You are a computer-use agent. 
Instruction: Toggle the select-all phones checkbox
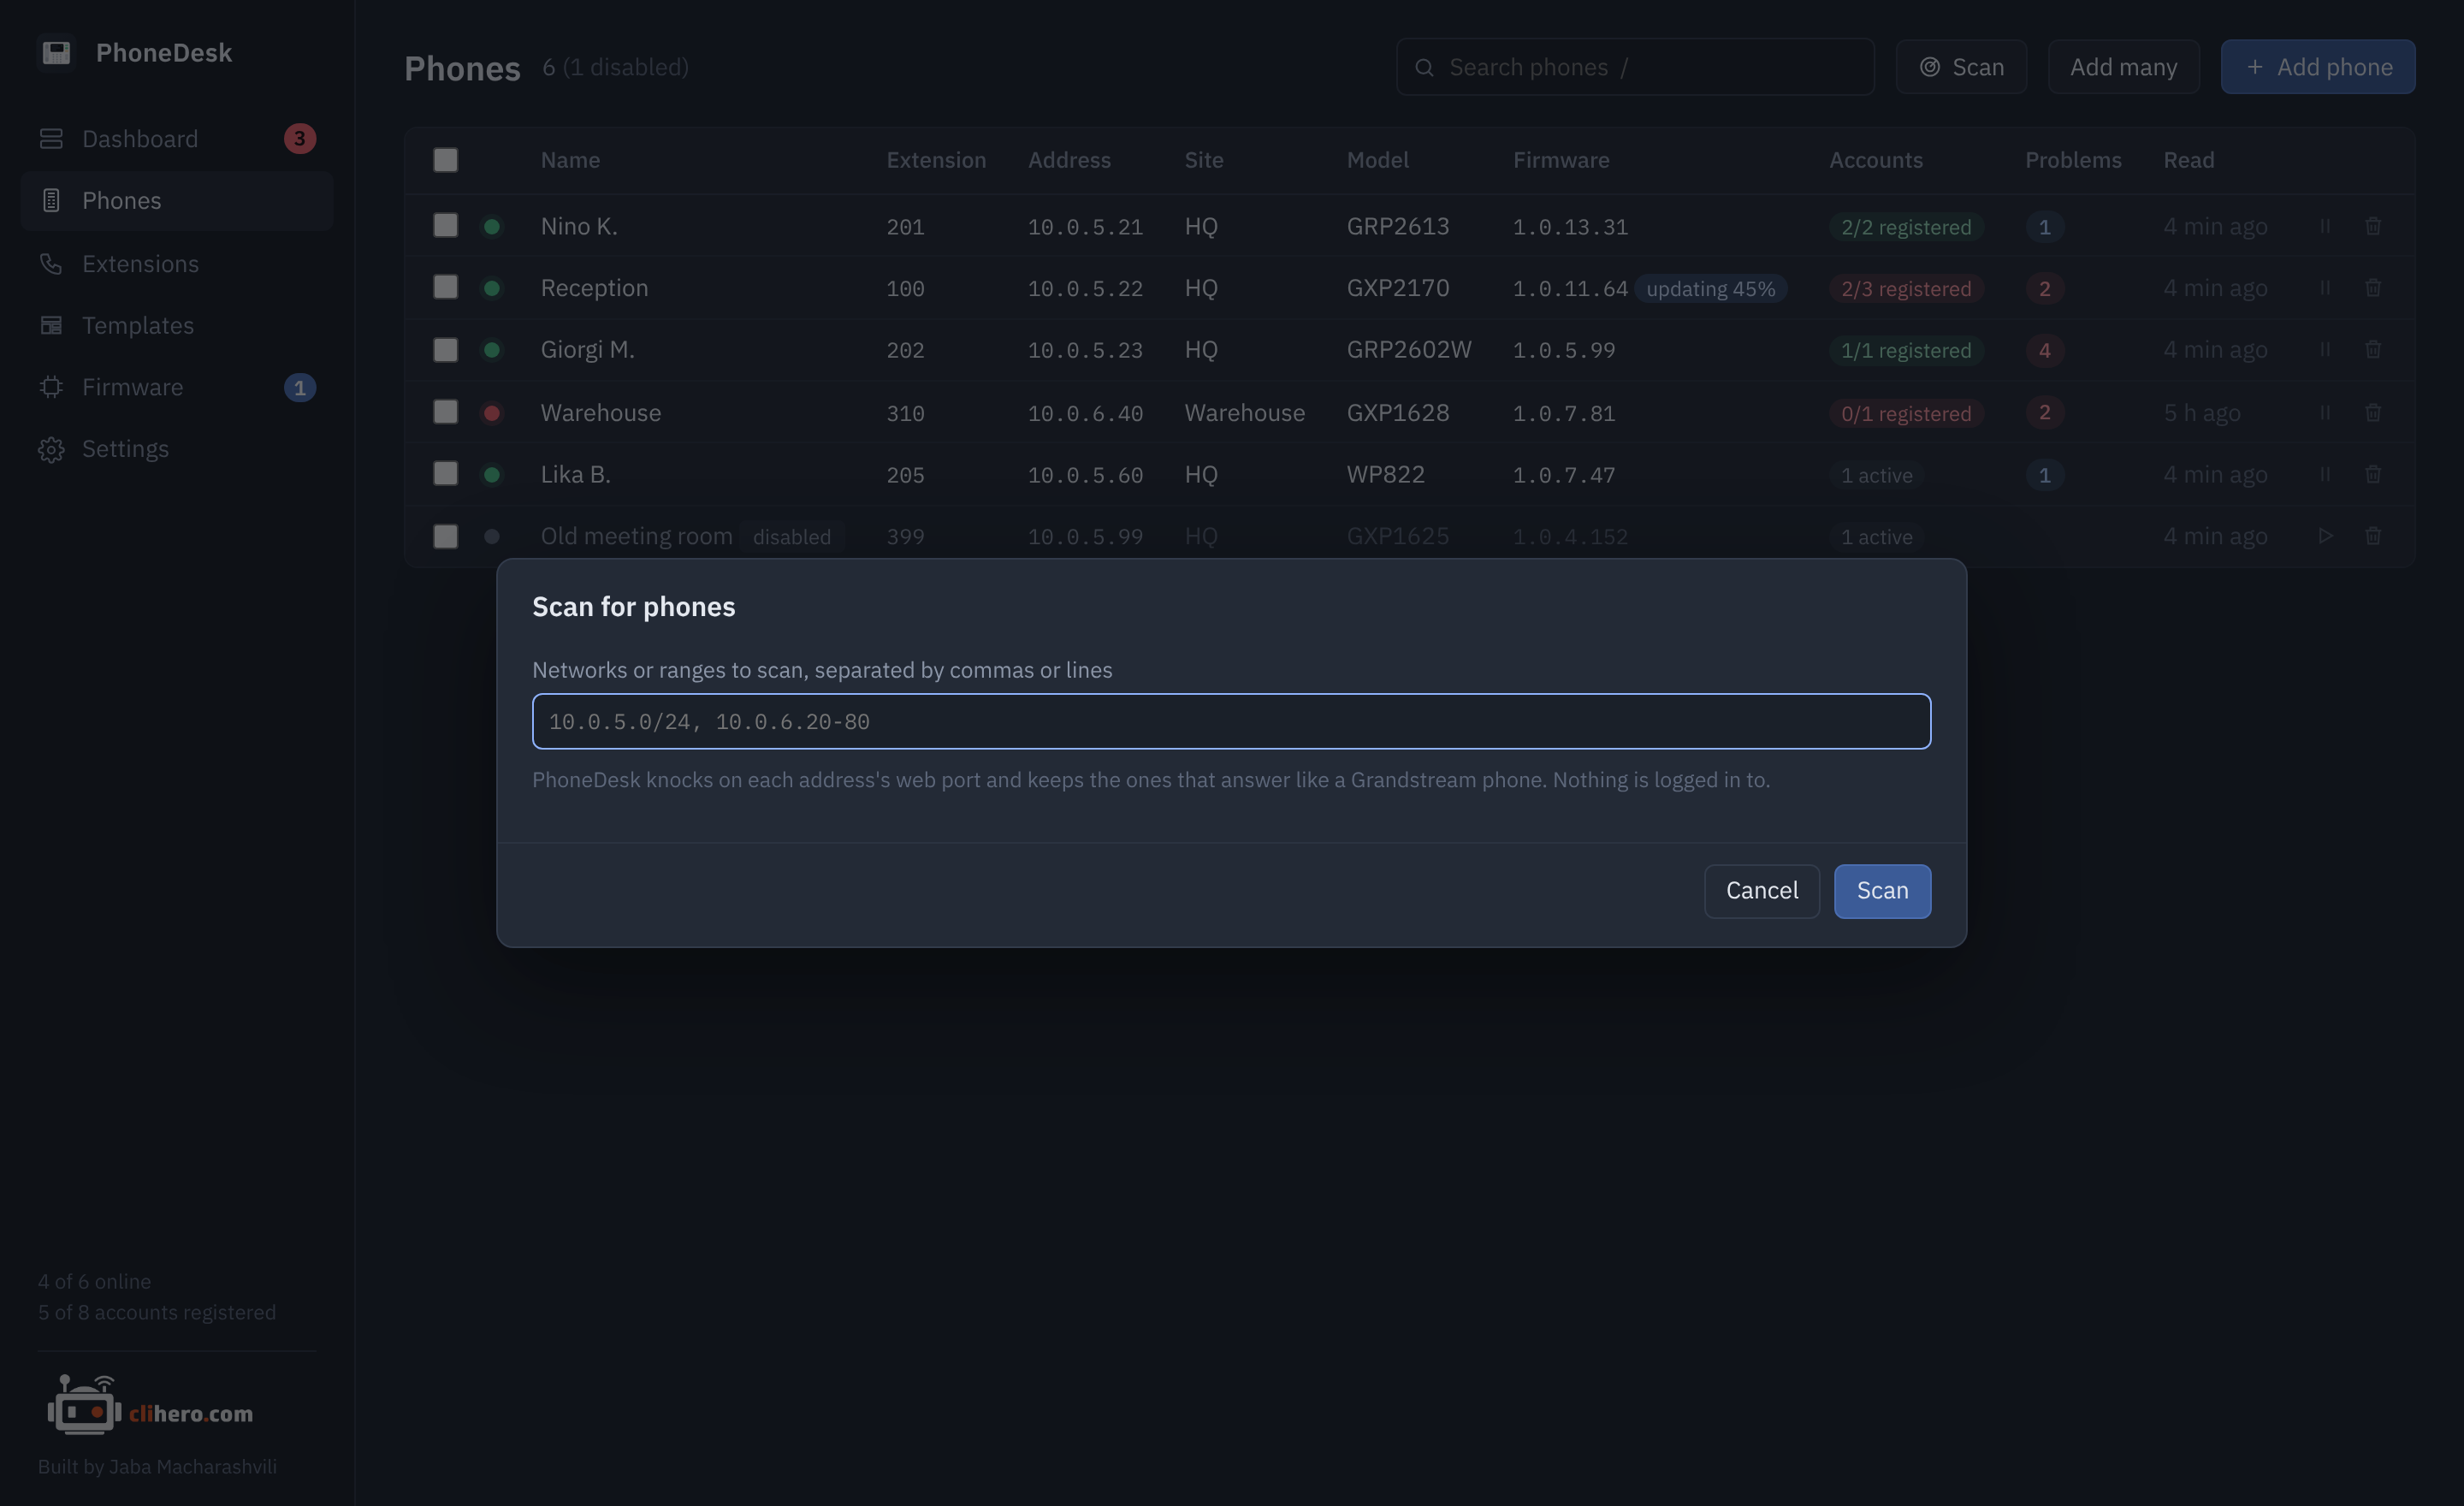pos(446,160)
